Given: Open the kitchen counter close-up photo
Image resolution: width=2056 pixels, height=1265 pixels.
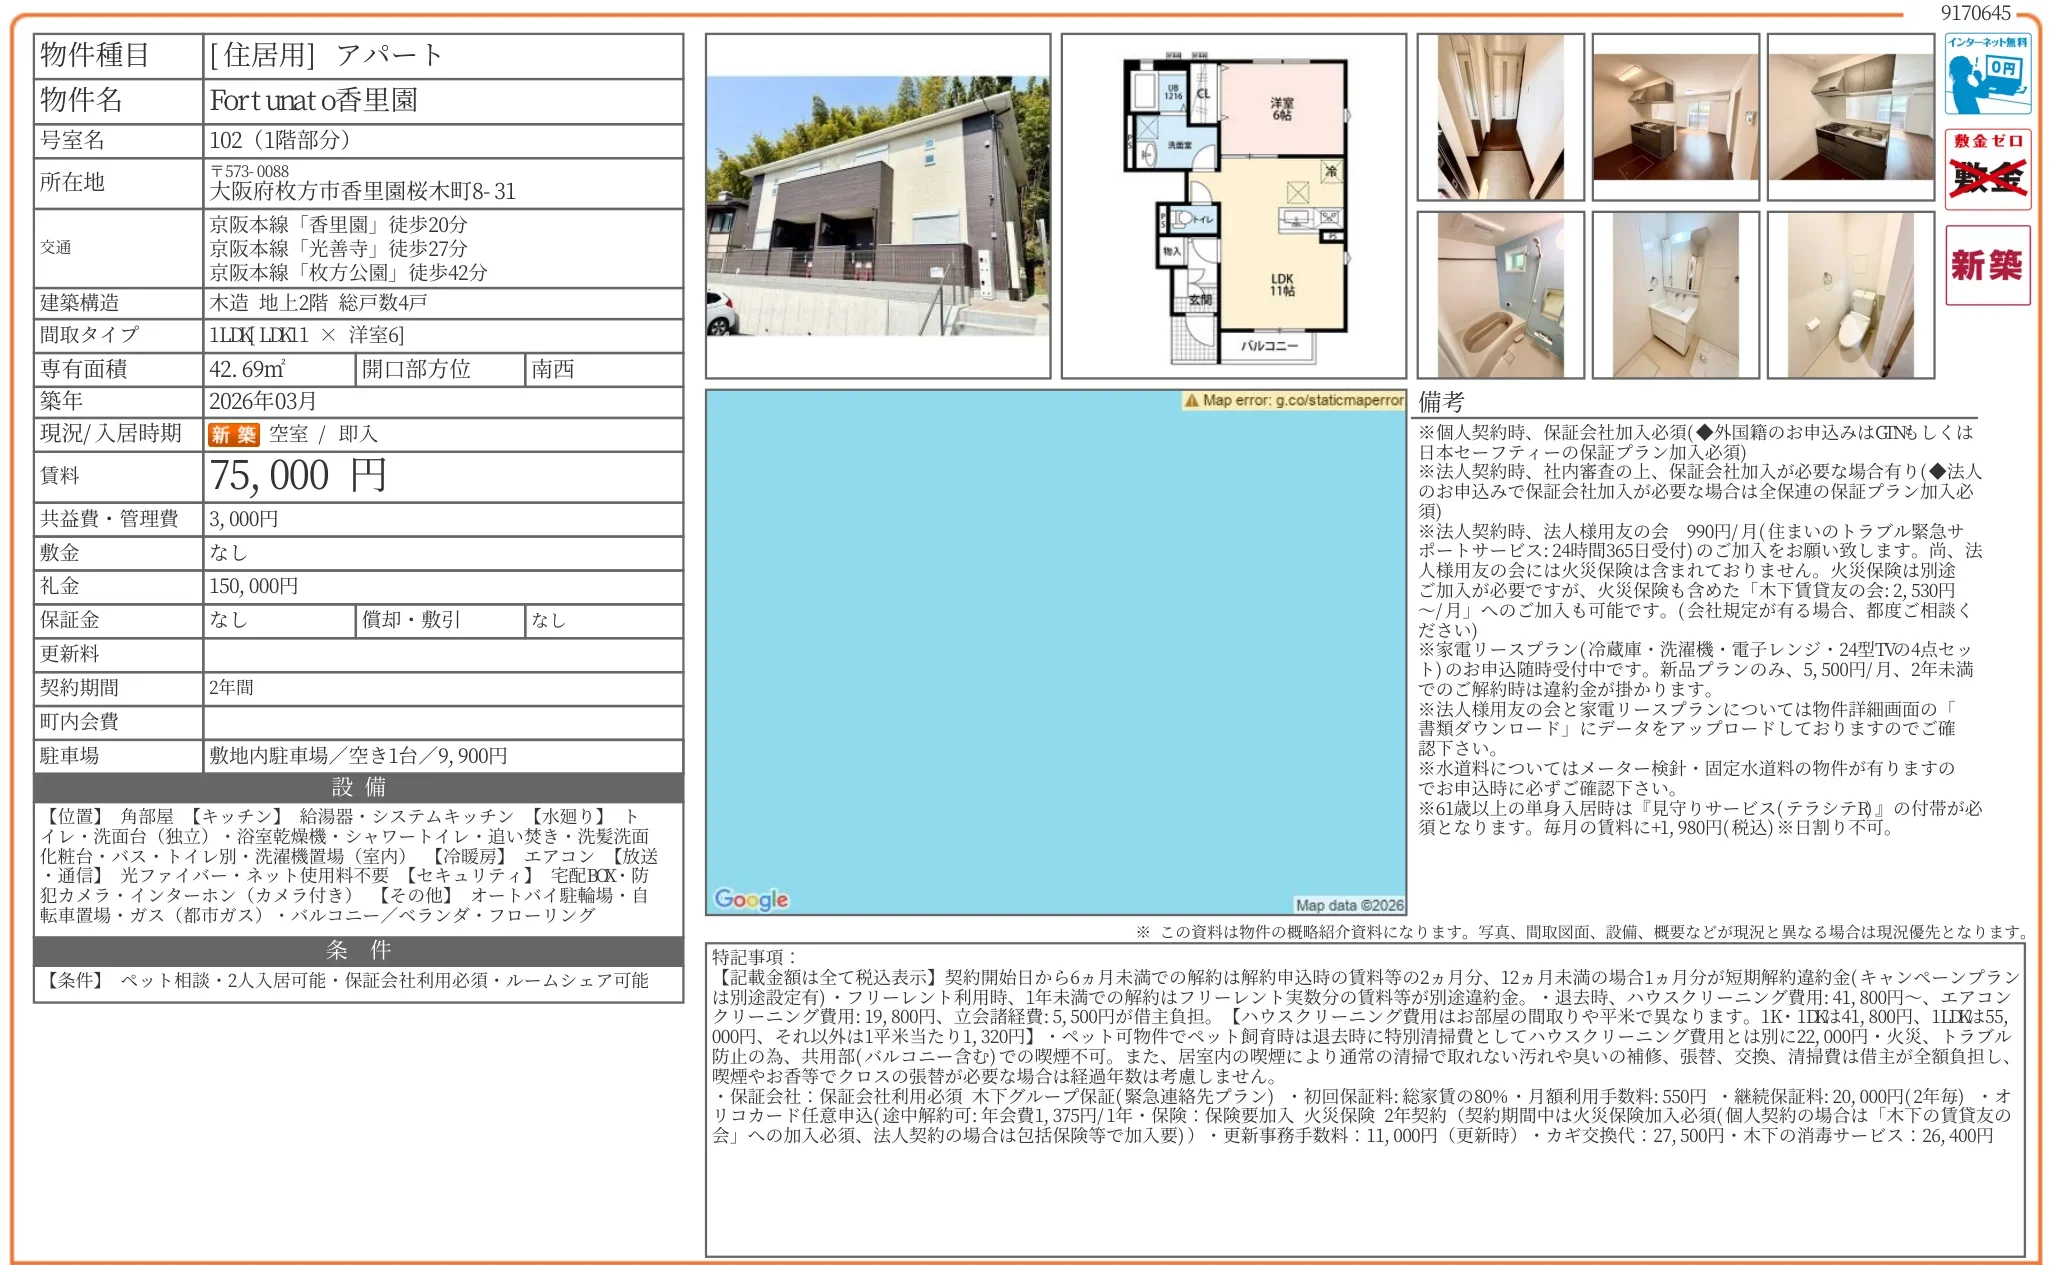Looking at the screenshot, I should pos(1850,117).
